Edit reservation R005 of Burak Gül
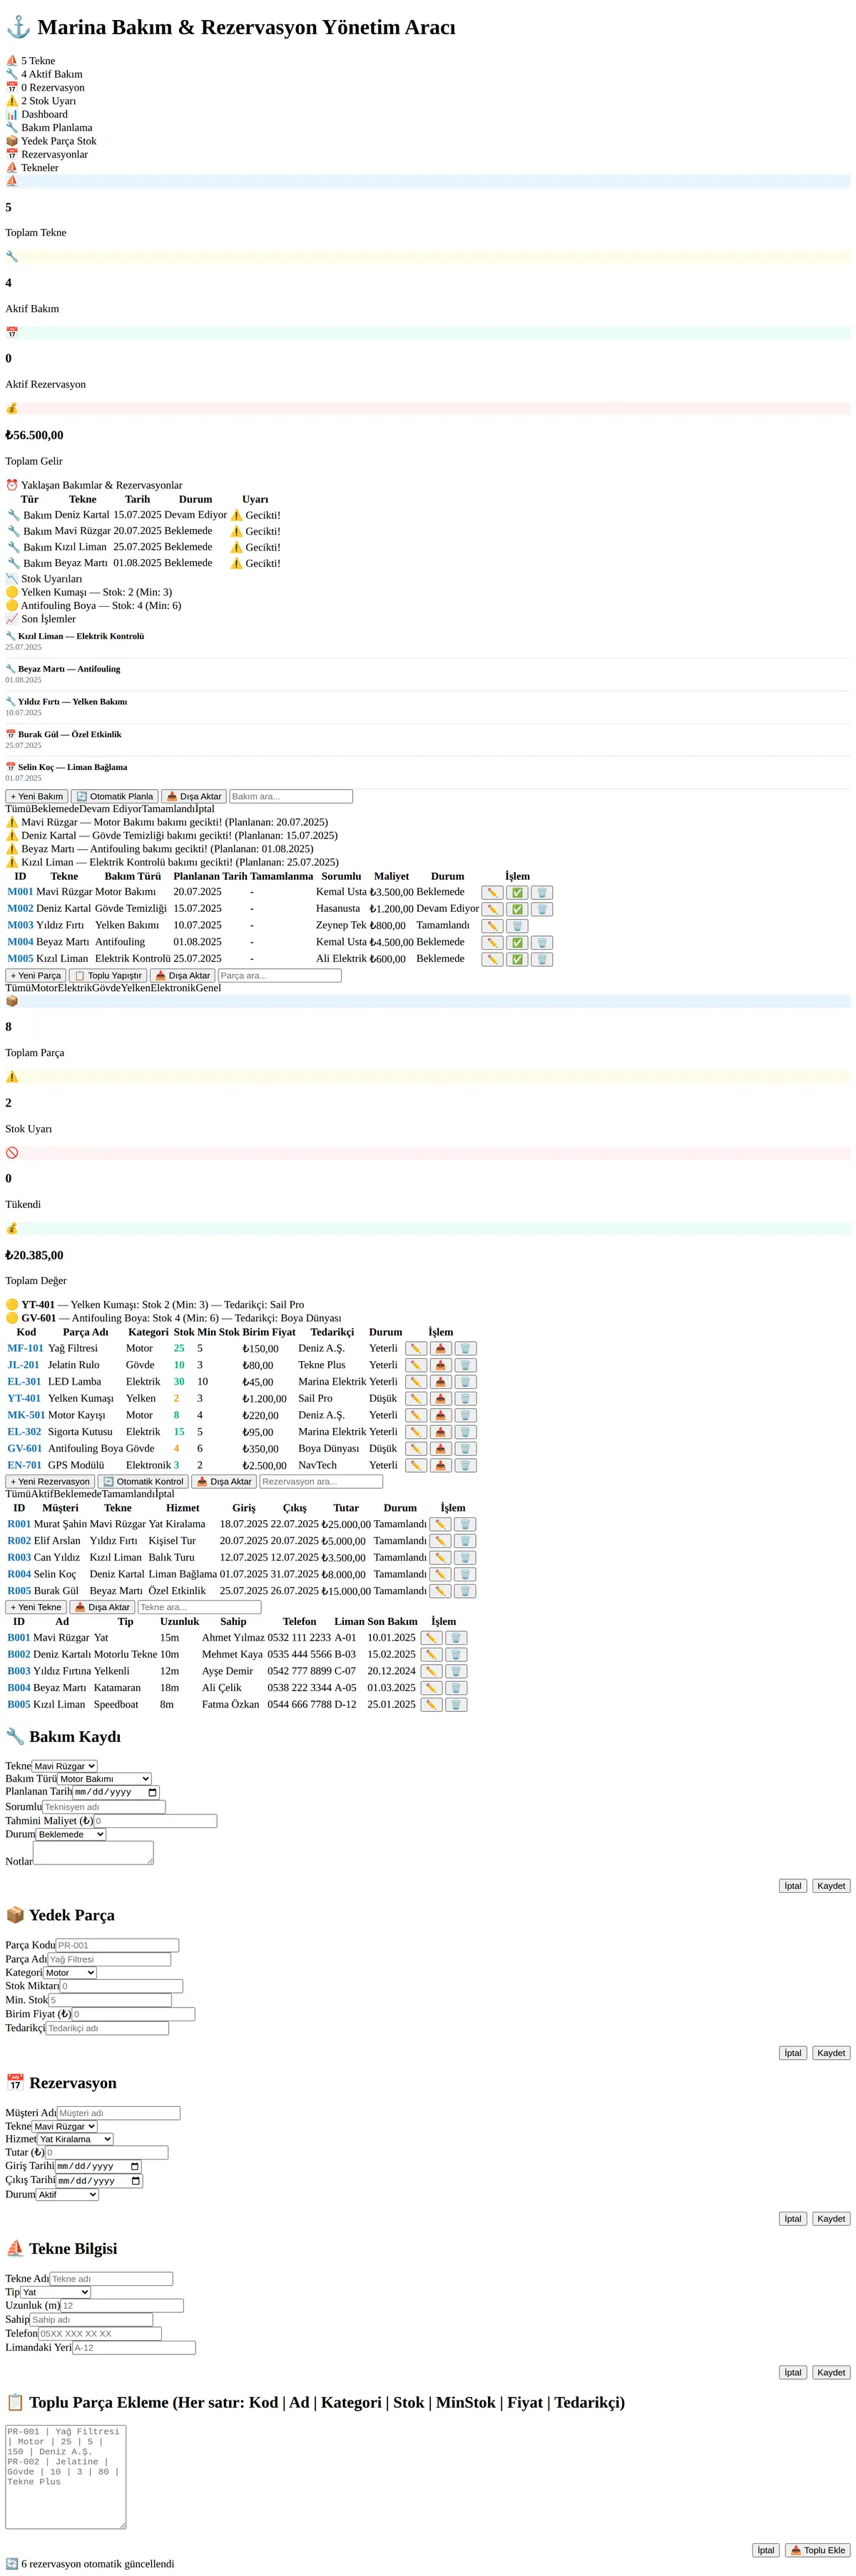This screenshot has height=2576, width=856. click(x=440, y=1591)
